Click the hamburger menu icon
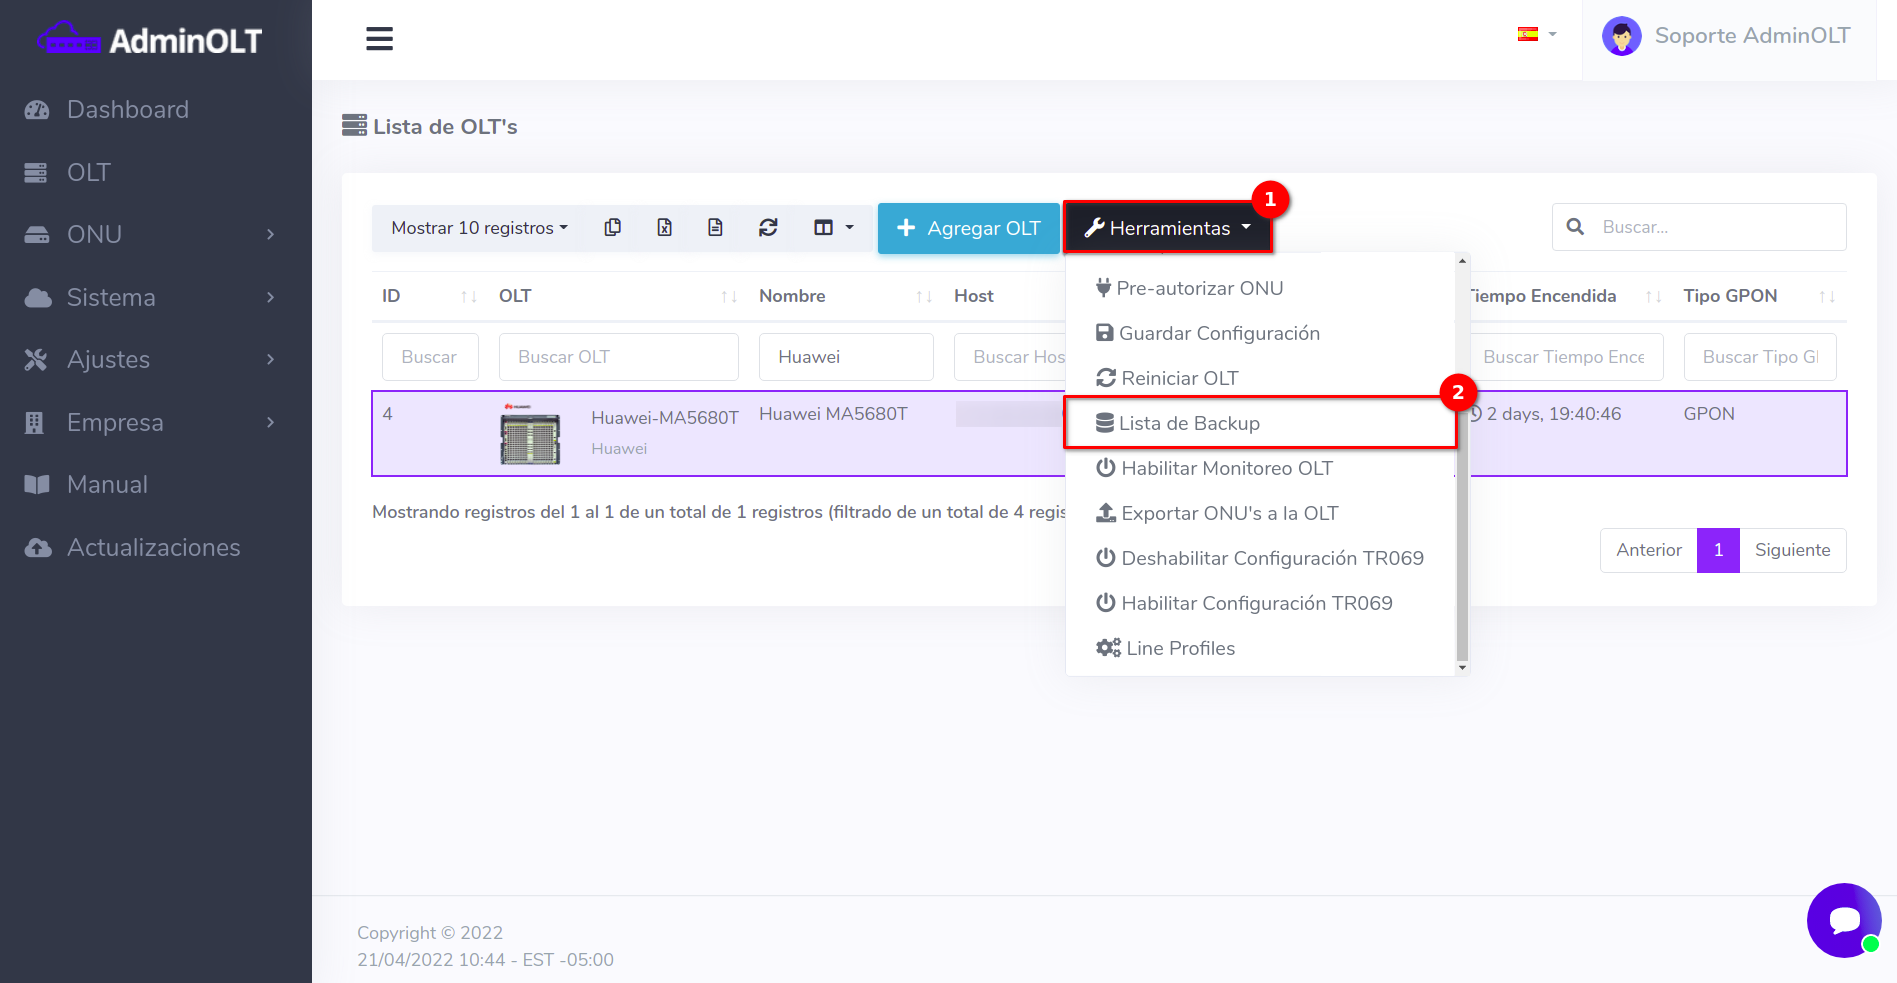Image resolution: width=1897 pixels, height=983 pixels. point(379,39)
